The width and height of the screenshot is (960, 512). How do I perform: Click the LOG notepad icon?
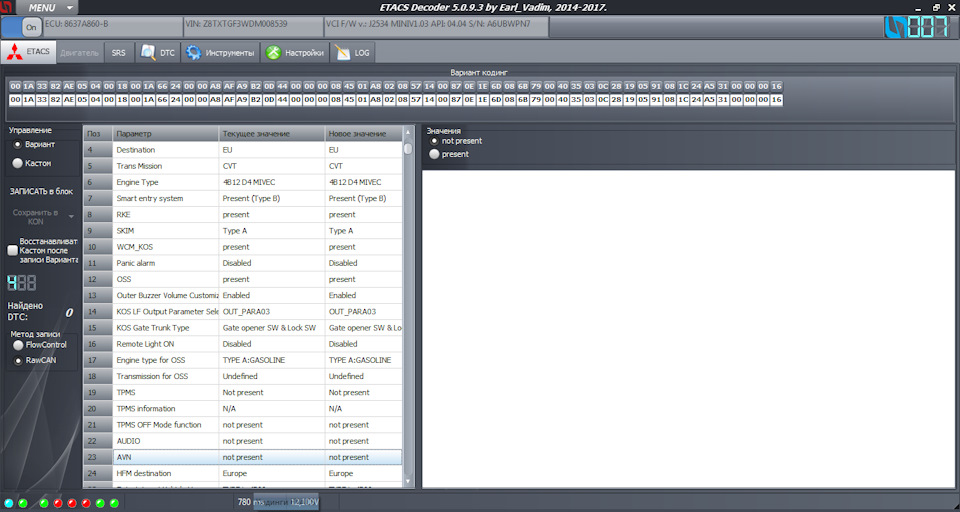click(343, 53)
